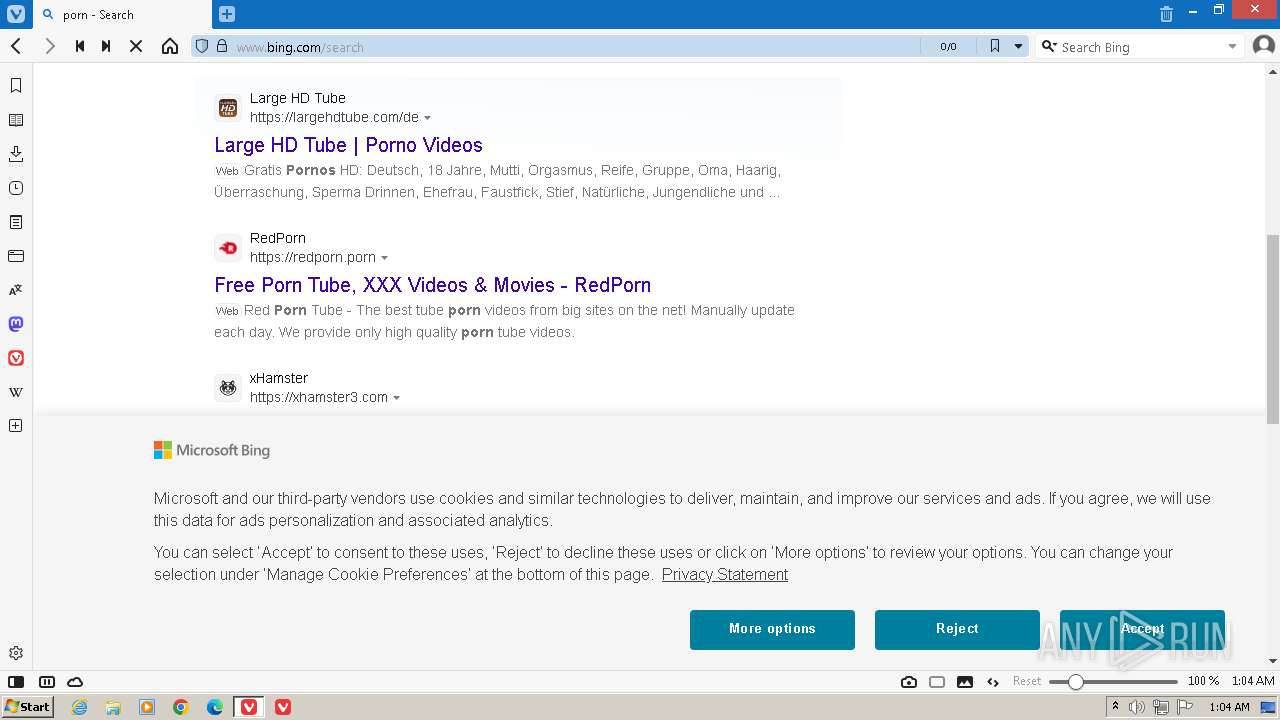Open a new tab
The image size is (1280, 720).
[x=227, y=14]
